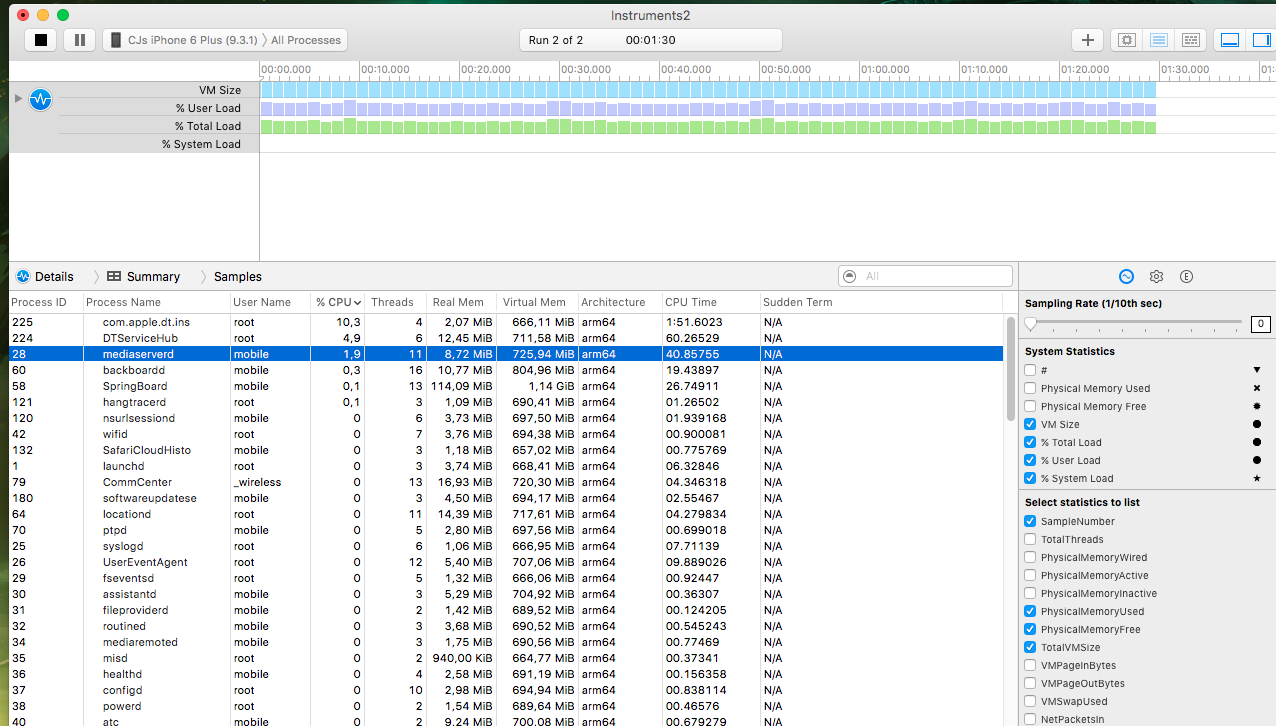Toggle the right inspector pane
Screen dimensions: 1276x726
click(x=1260, y=40)
